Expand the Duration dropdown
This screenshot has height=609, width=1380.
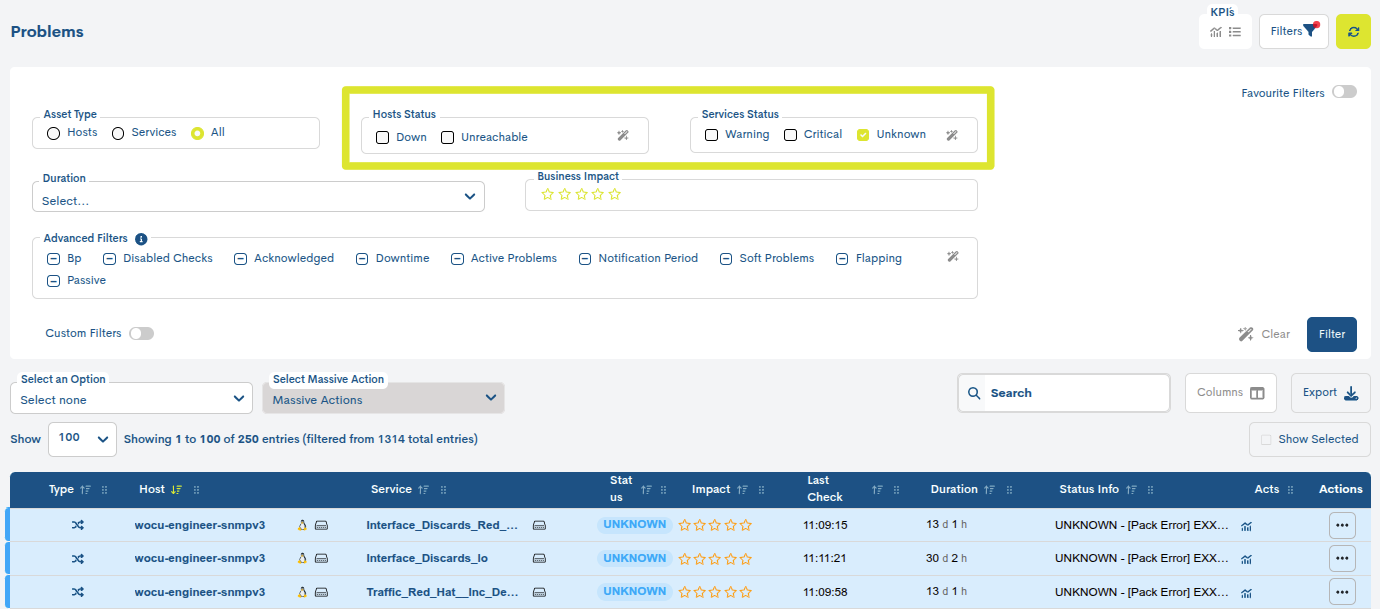(x=259, y=197)
